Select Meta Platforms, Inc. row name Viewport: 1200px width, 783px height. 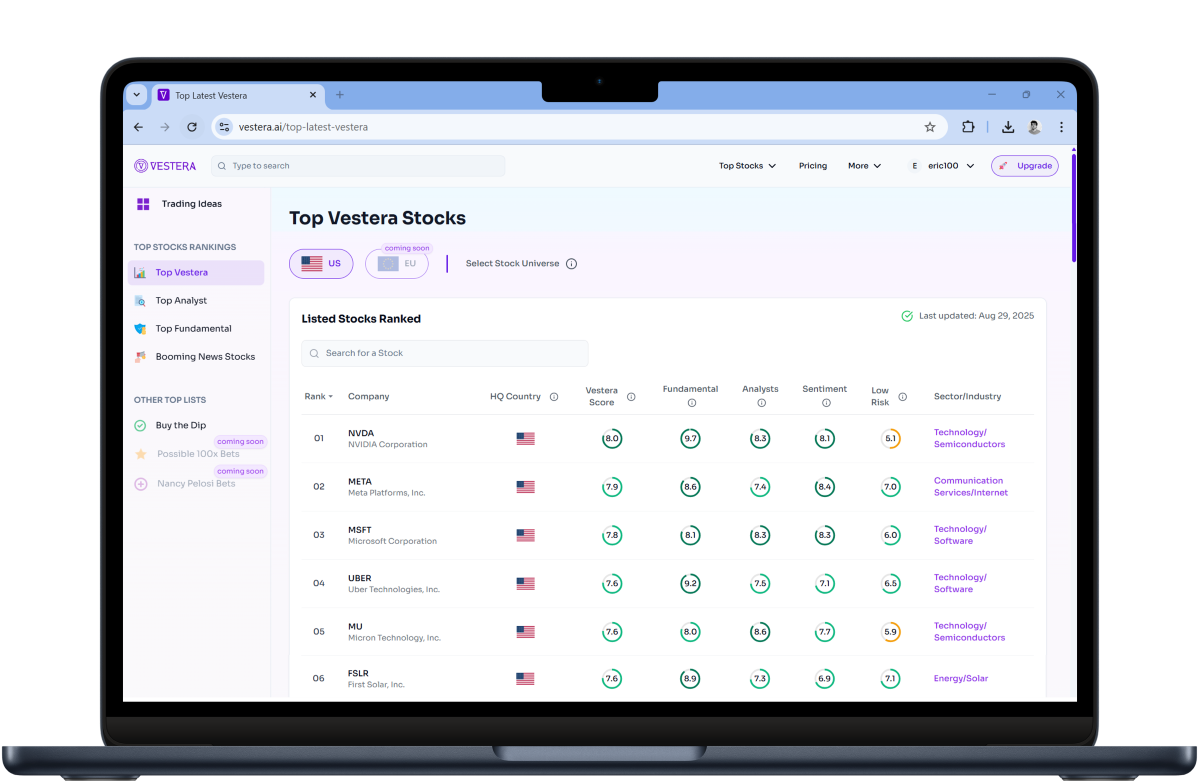click(386, 493)
